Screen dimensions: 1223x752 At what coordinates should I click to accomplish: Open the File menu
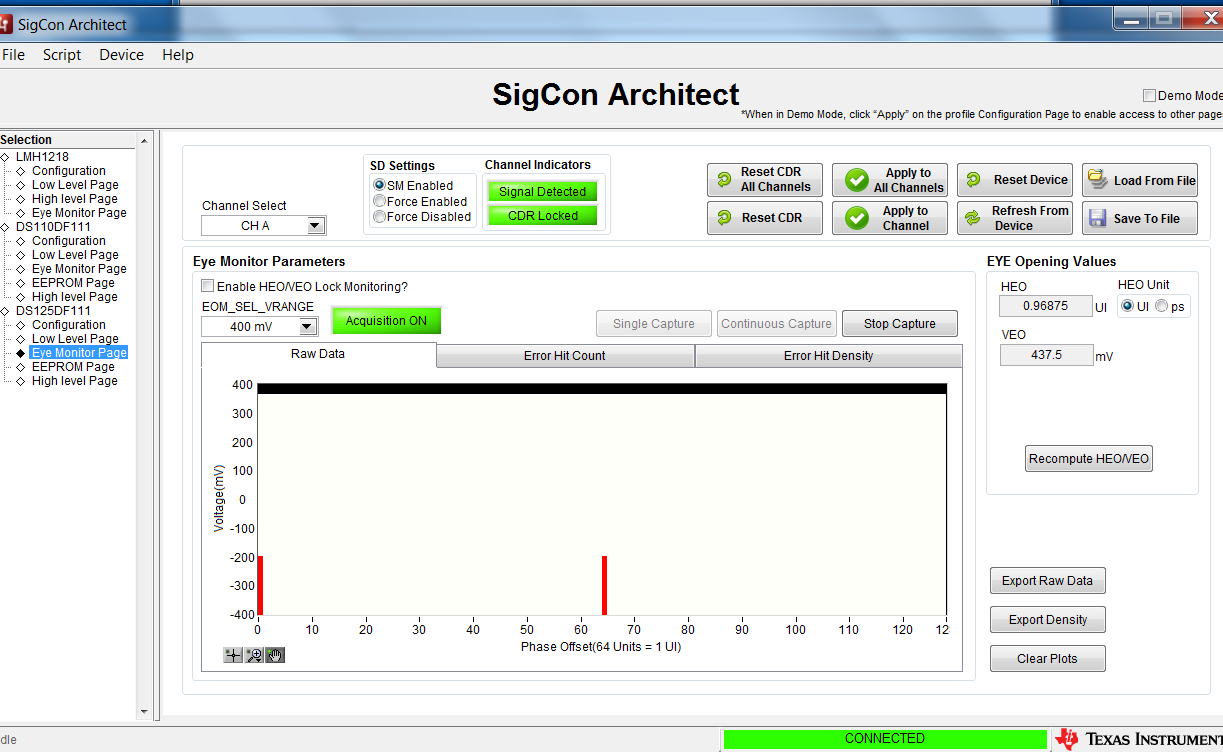point(13,55)
